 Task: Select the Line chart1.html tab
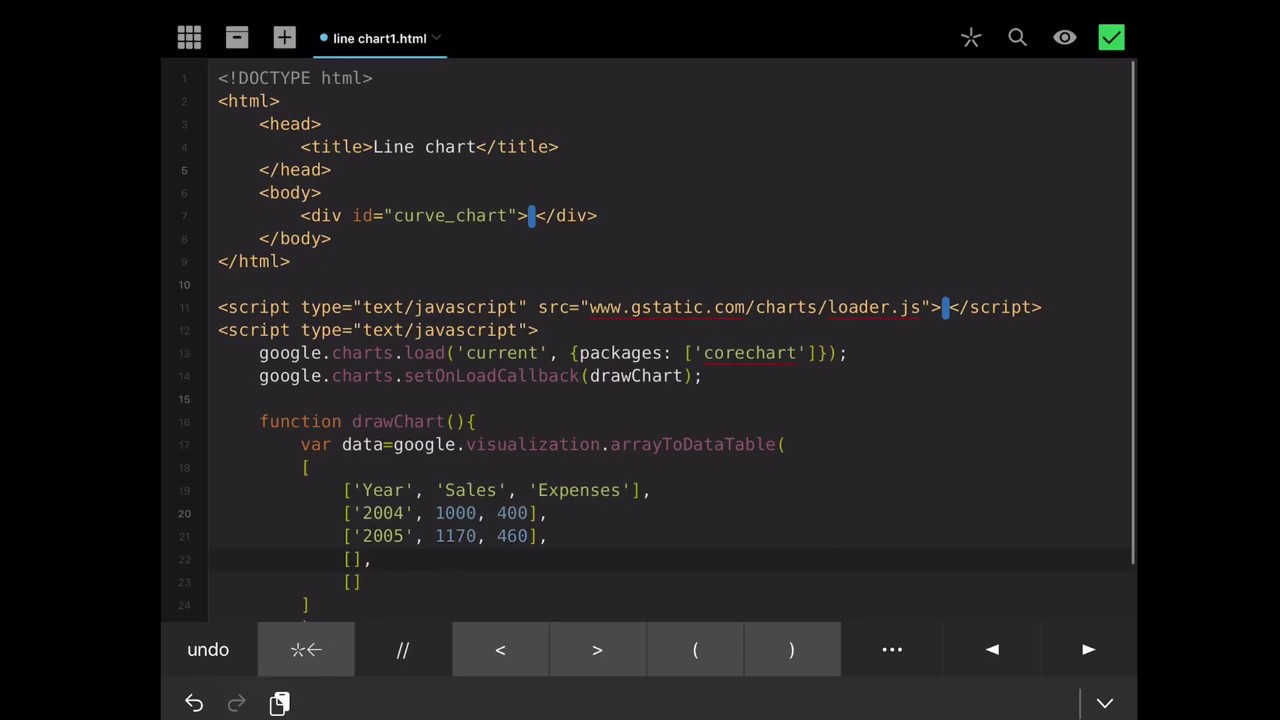[x=380, y=38]
